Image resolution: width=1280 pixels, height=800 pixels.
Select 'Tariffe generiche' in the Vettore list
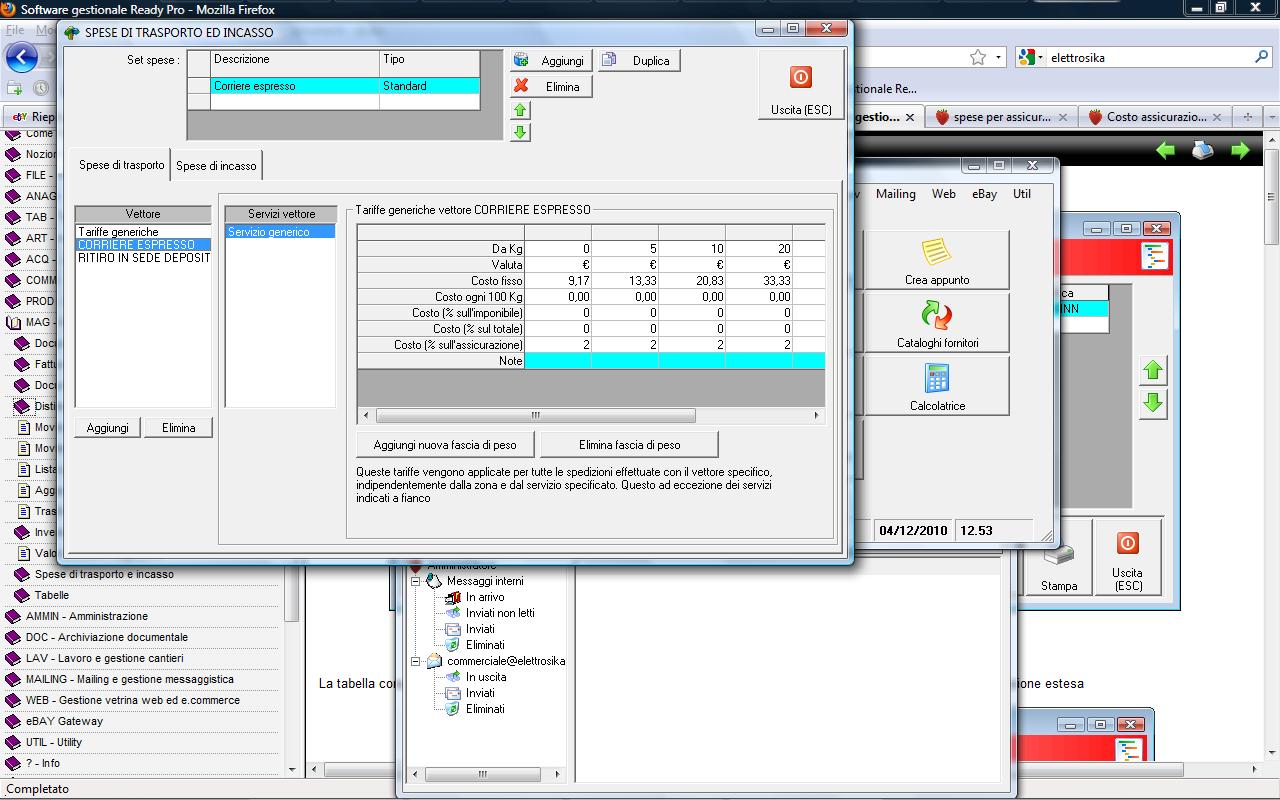[143, 232]
